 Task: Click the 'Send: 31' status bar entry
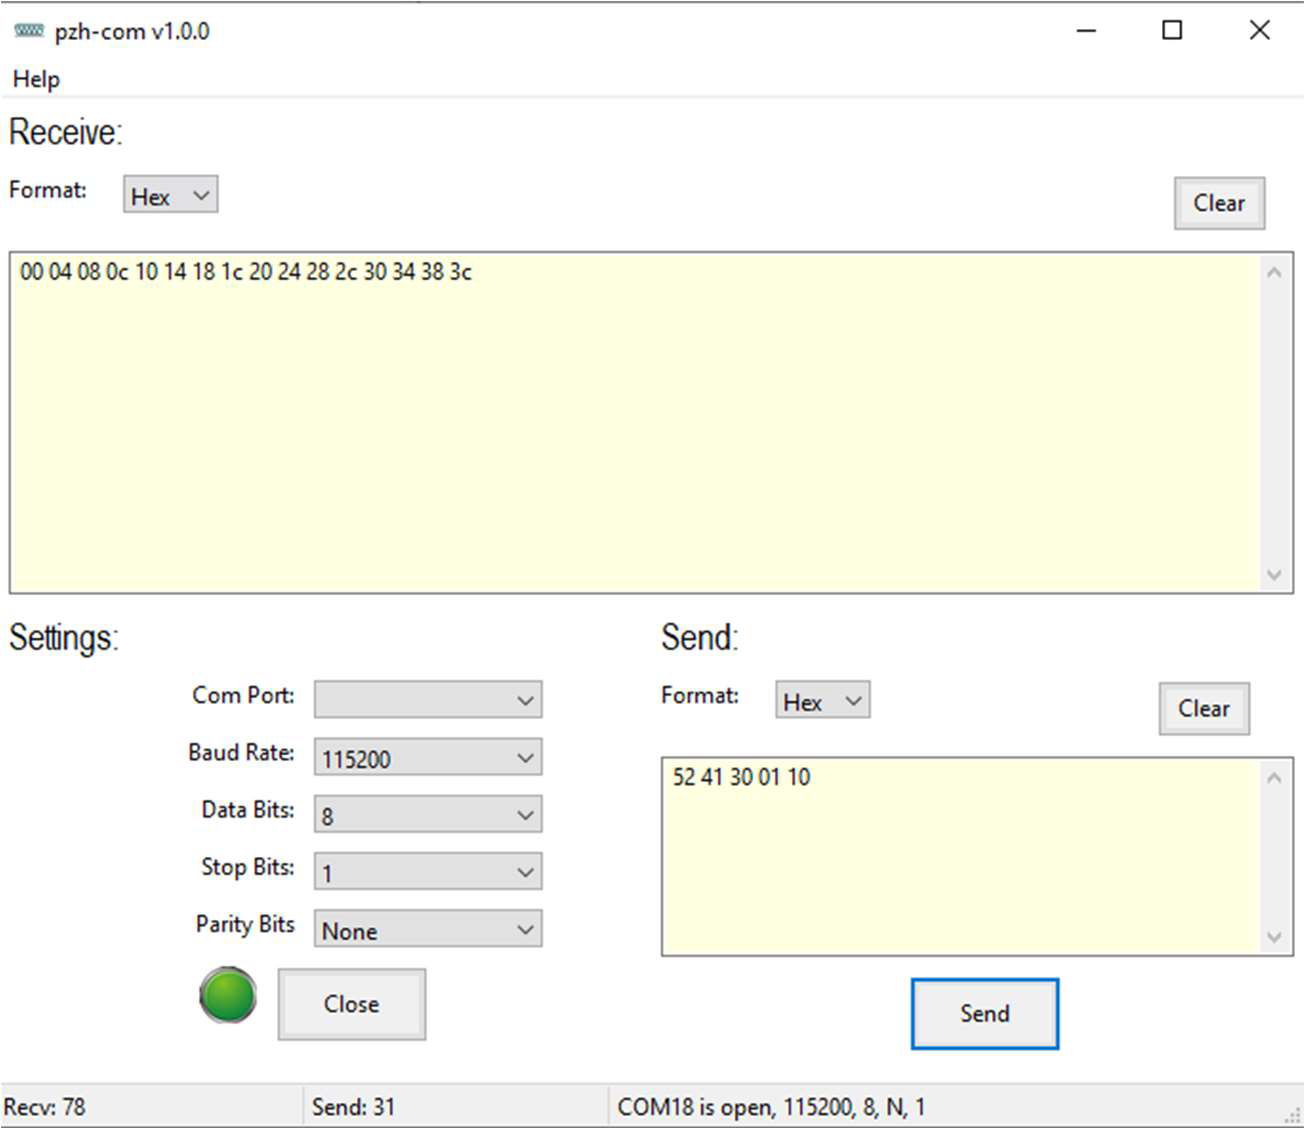[x=353, y=1107]
